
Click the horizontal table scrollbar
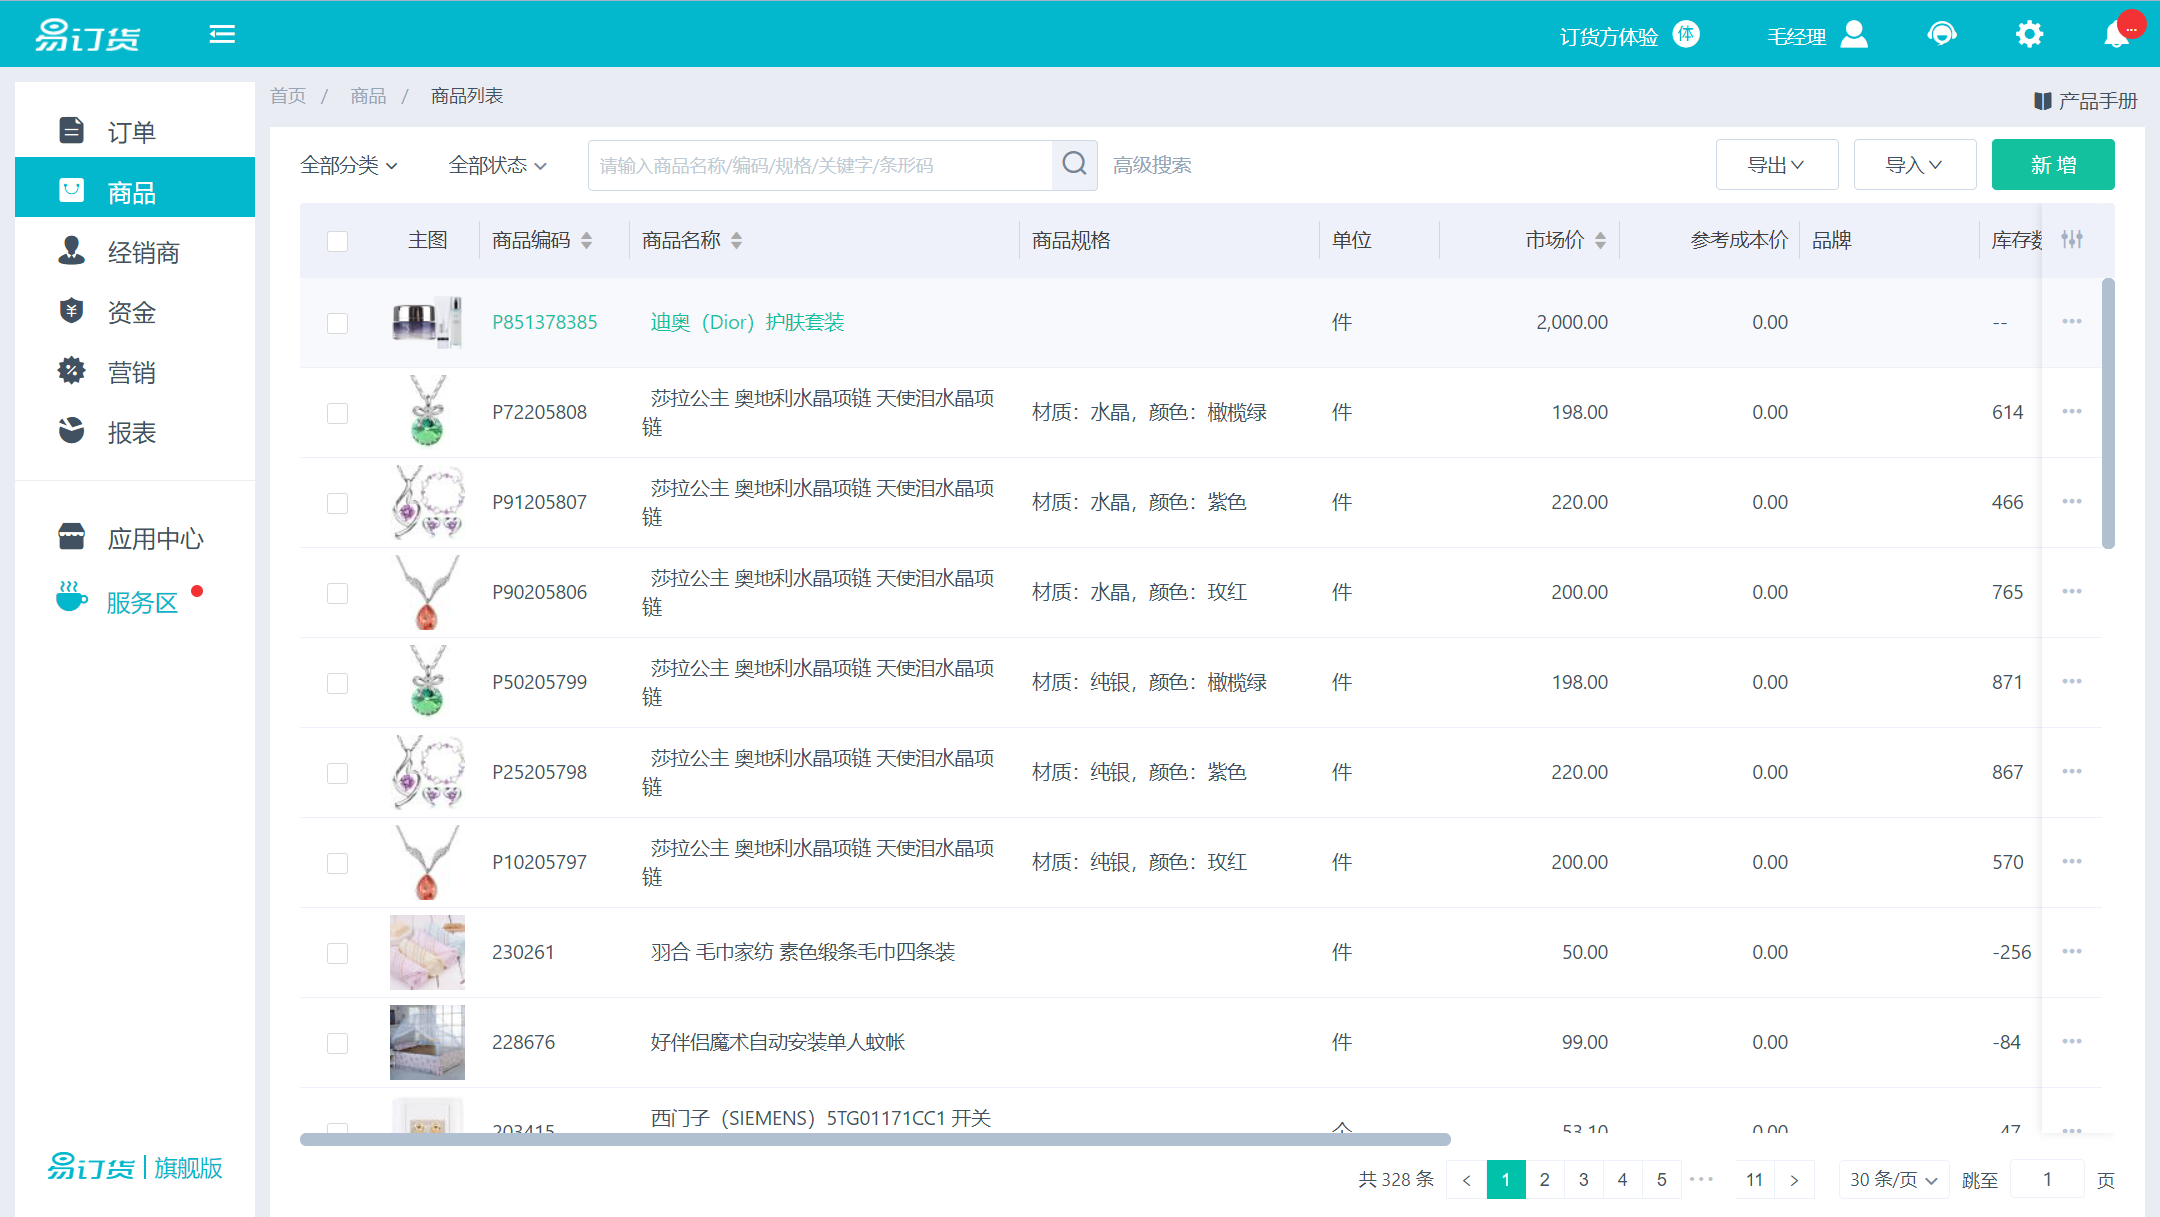(x=875, y=1139)
